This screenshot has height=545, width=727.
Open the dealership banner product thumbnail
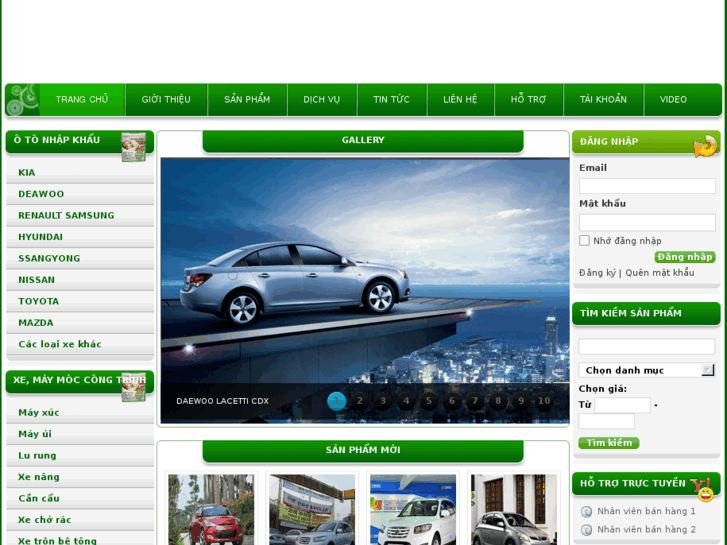coord(312,509)
